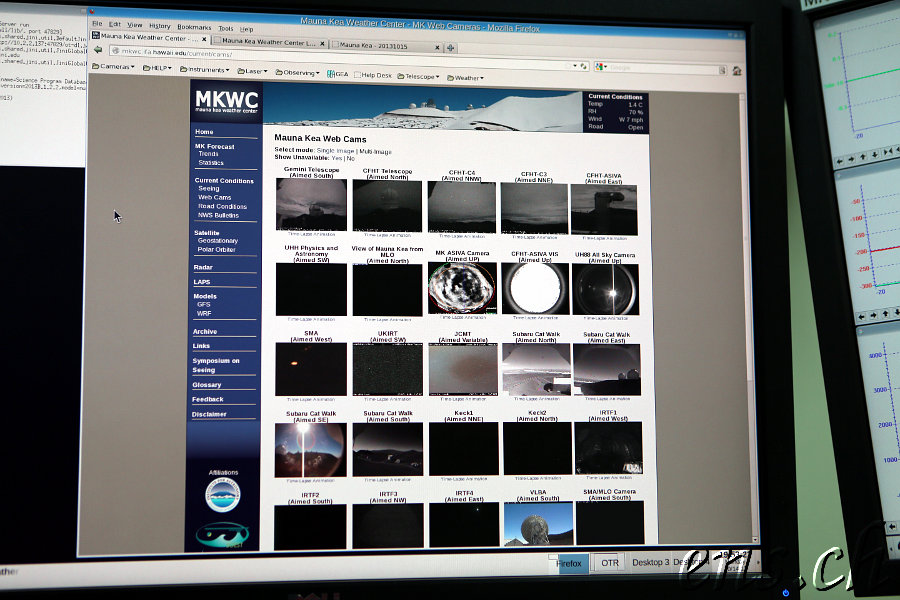Open the JCMT webcam image

coord(463,370)
